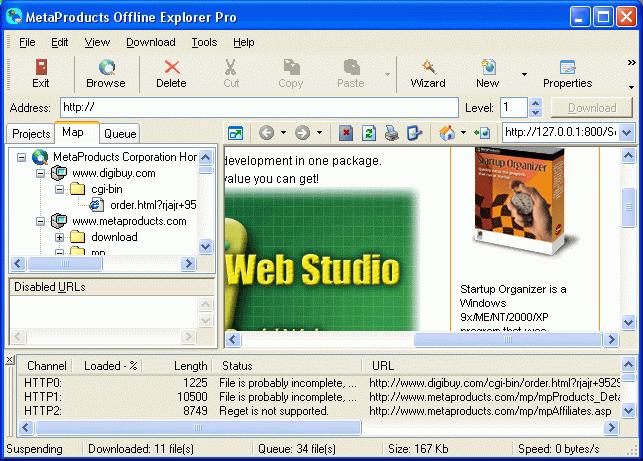Click the Address input field
Screen dimensions: 643x461
pos(259,107)
